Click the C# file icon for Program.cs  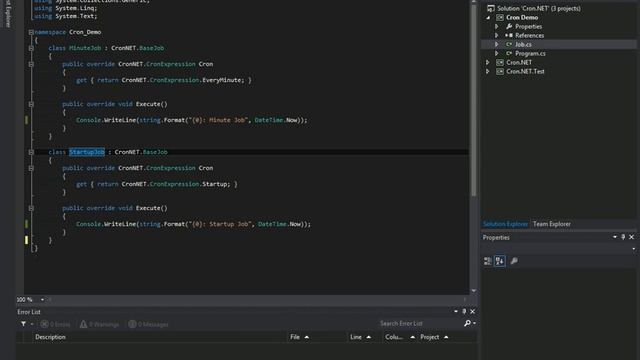(509, 53)
